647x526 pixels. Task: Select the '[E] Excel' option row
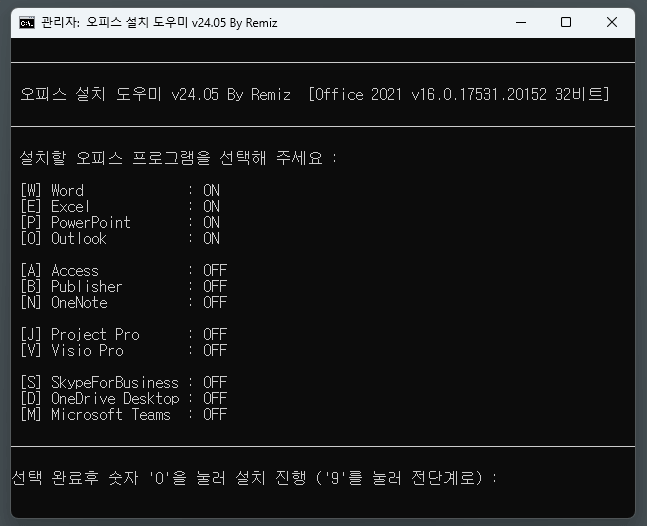coord(120,206)
